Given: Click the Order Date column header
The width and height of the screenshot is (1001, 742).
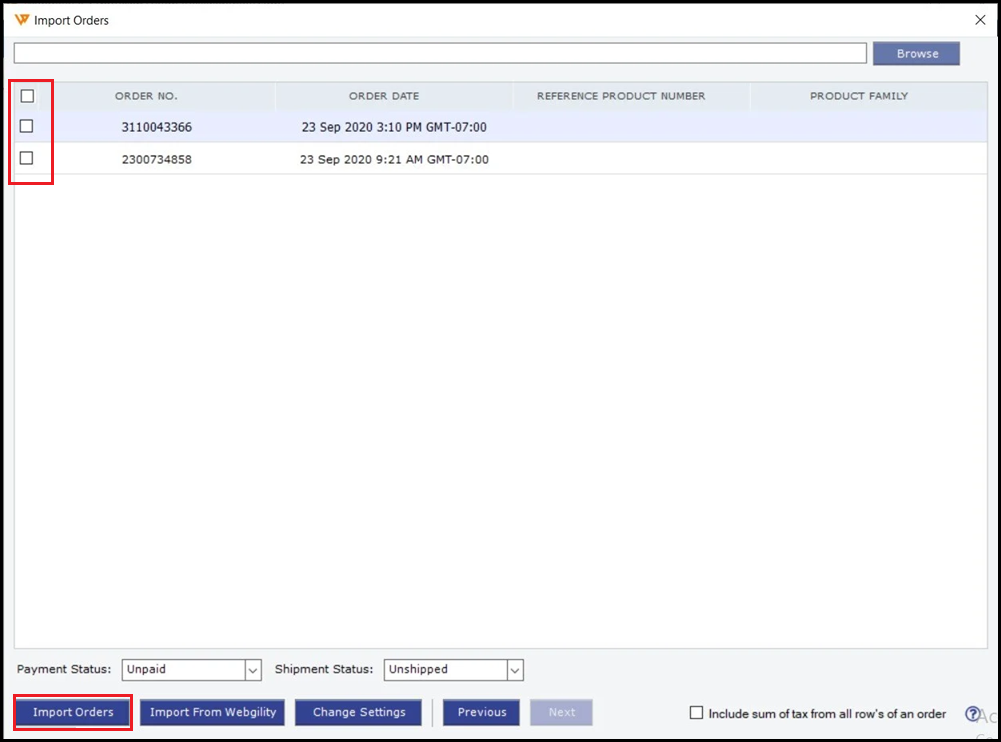Looking at the screenshot, I should pos(384,96).
